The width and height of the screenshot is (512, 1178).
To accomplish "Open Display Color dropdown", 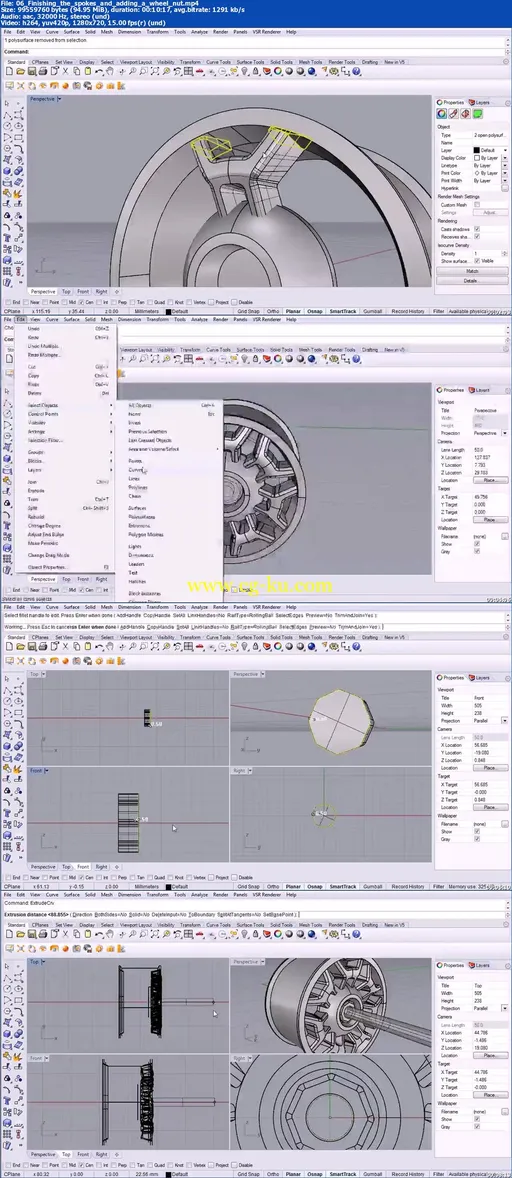I will click(x=504, y=158).
